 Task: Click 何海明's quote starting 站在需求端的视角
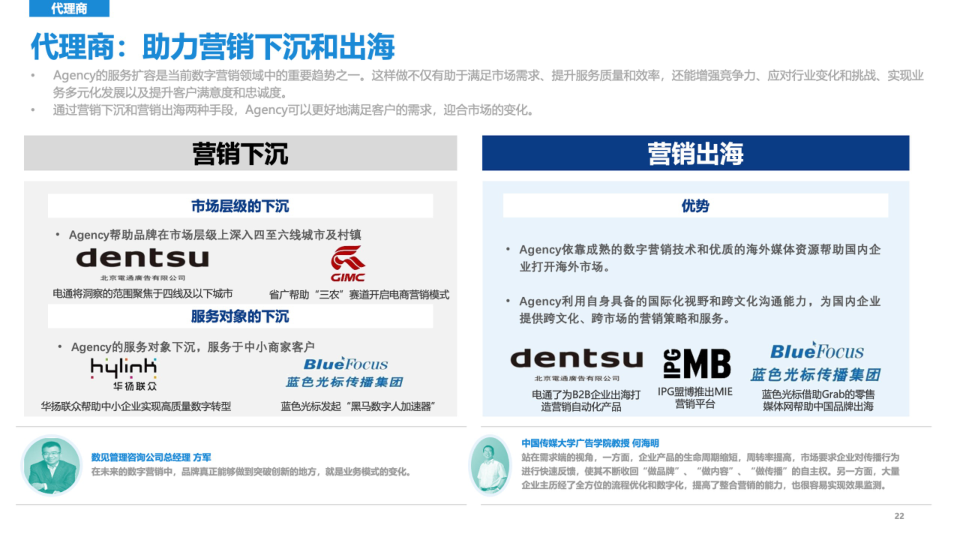711,471
